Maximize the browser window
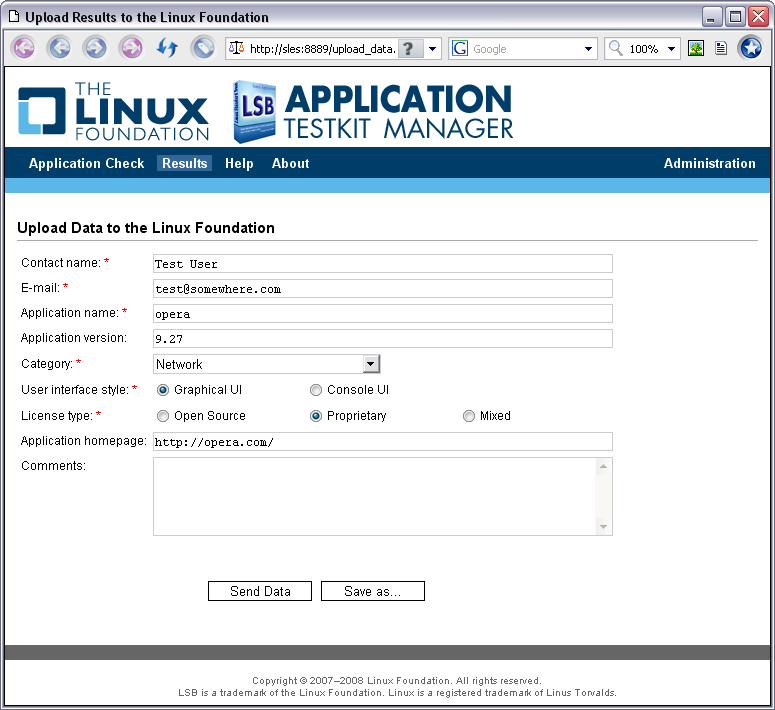 point(735,17)
